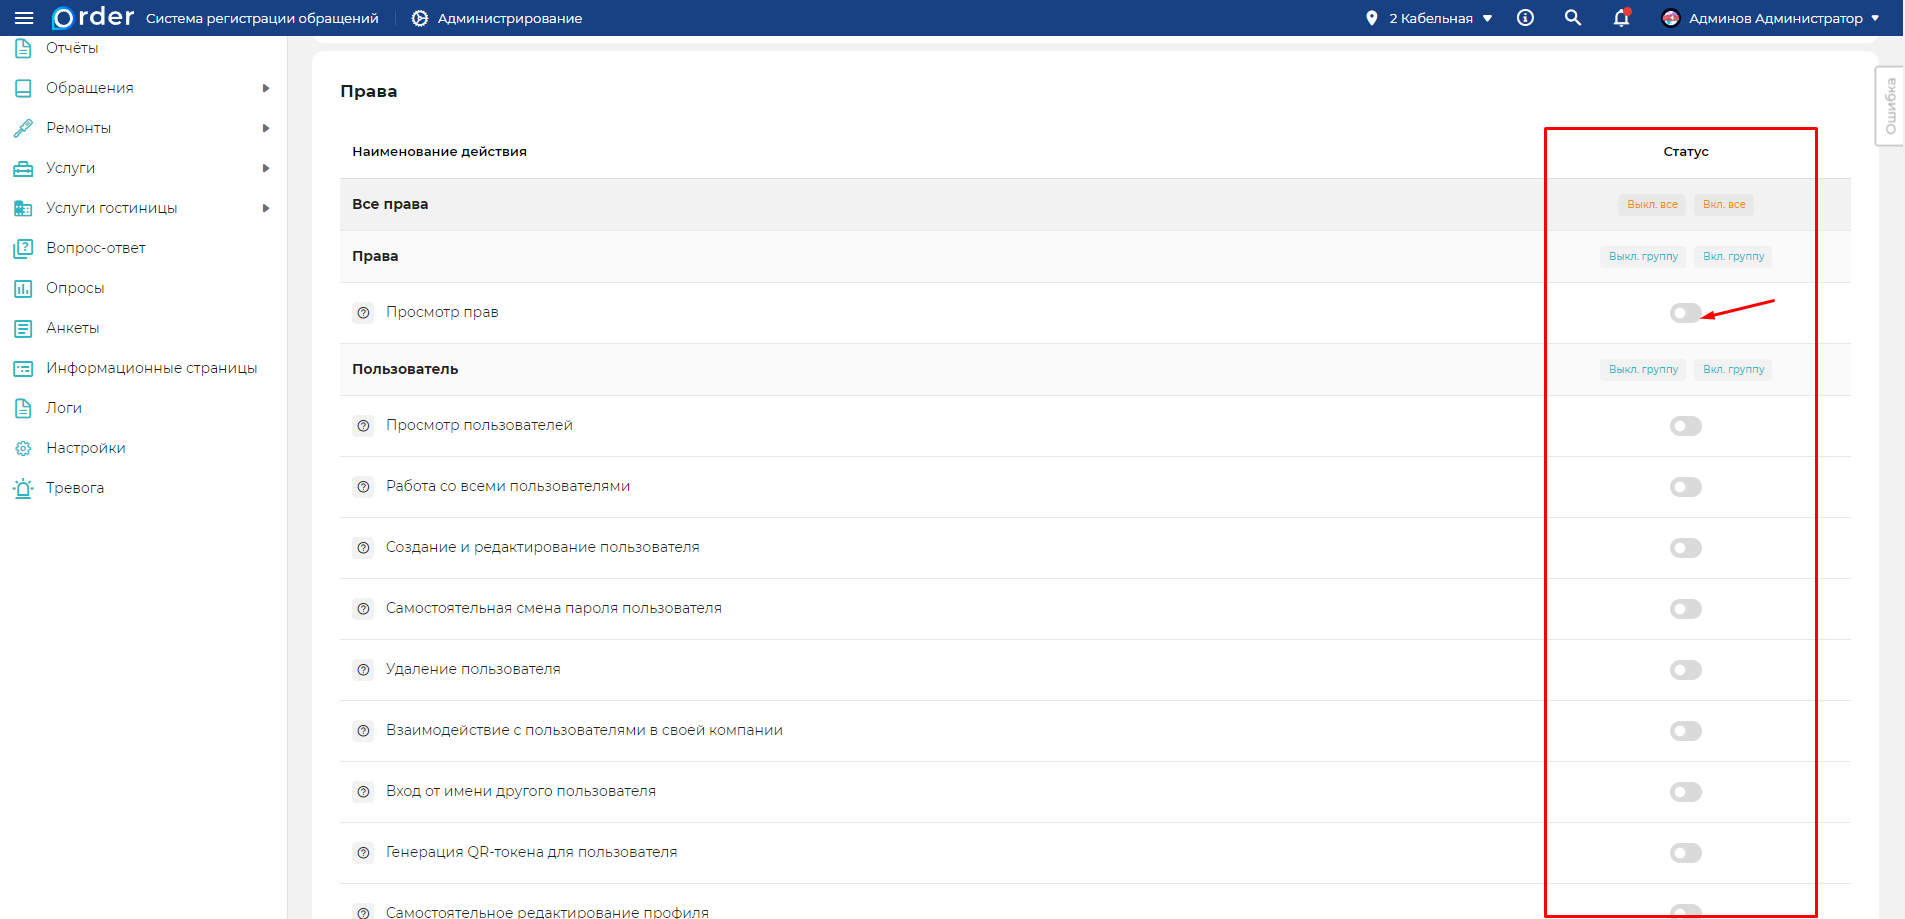
Task: Expand the Обращения submenu arrow
Action: 266,88
